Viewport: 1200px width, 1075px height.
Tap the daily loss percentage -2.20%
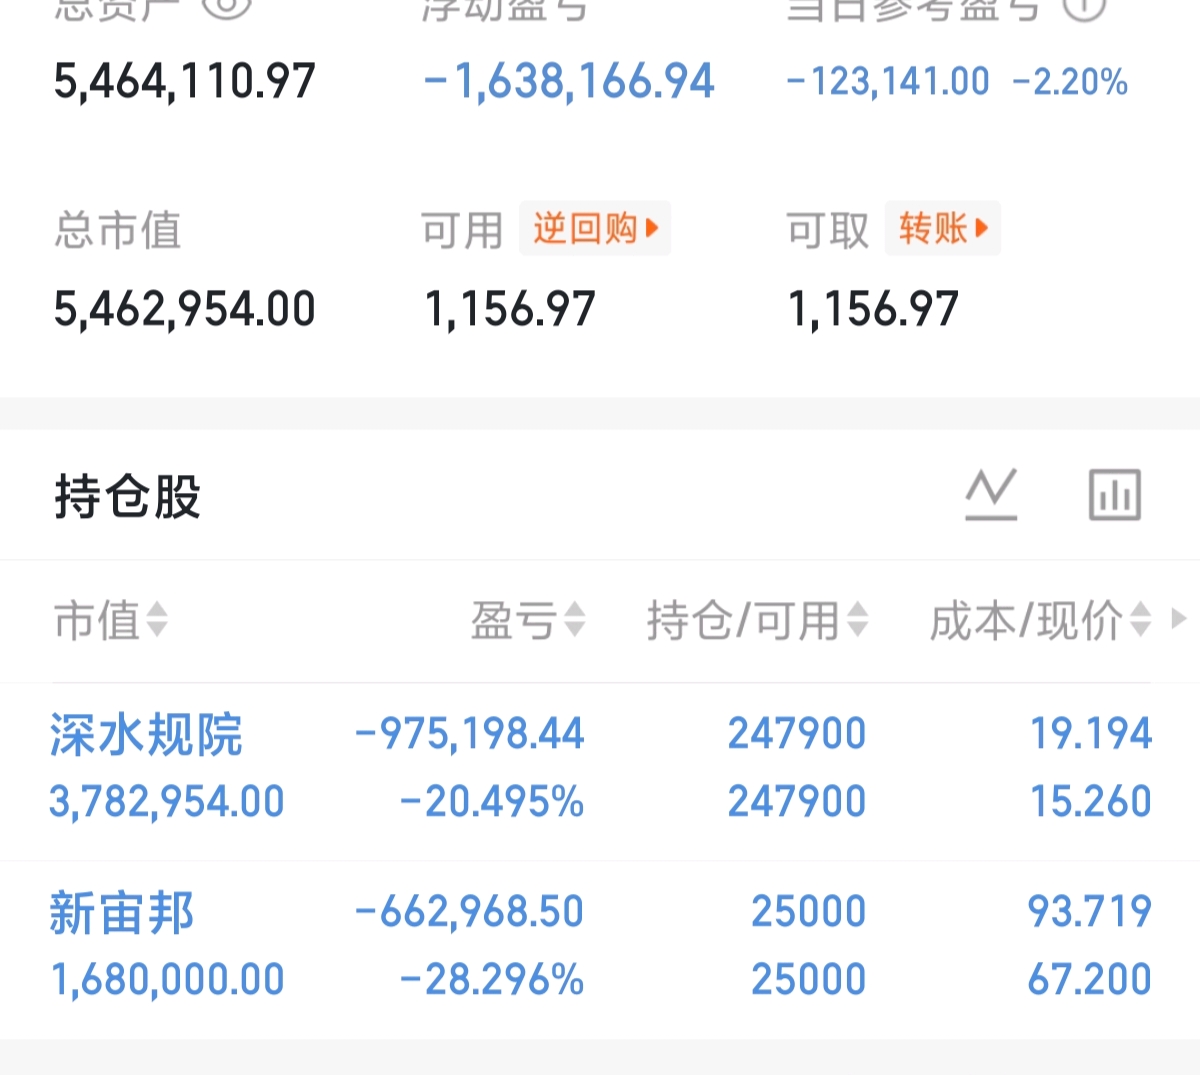point(1070,82)
